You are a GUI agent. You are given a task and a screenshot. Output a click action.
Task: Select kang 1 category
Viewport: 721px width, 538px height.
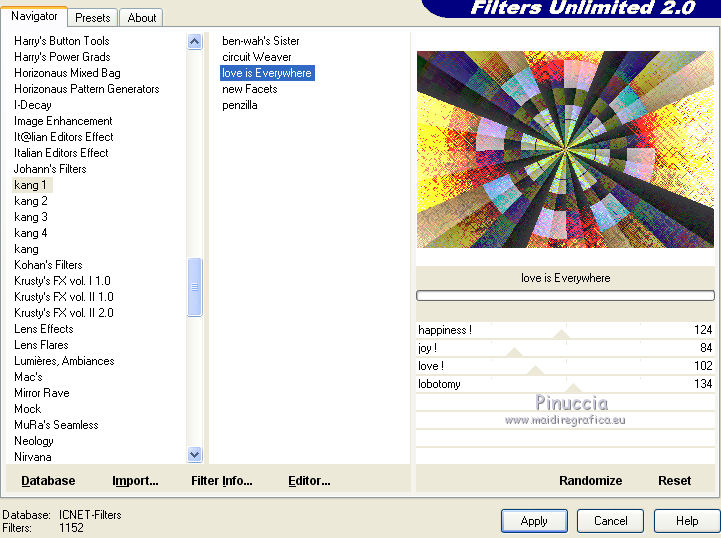tap(30, 185)
